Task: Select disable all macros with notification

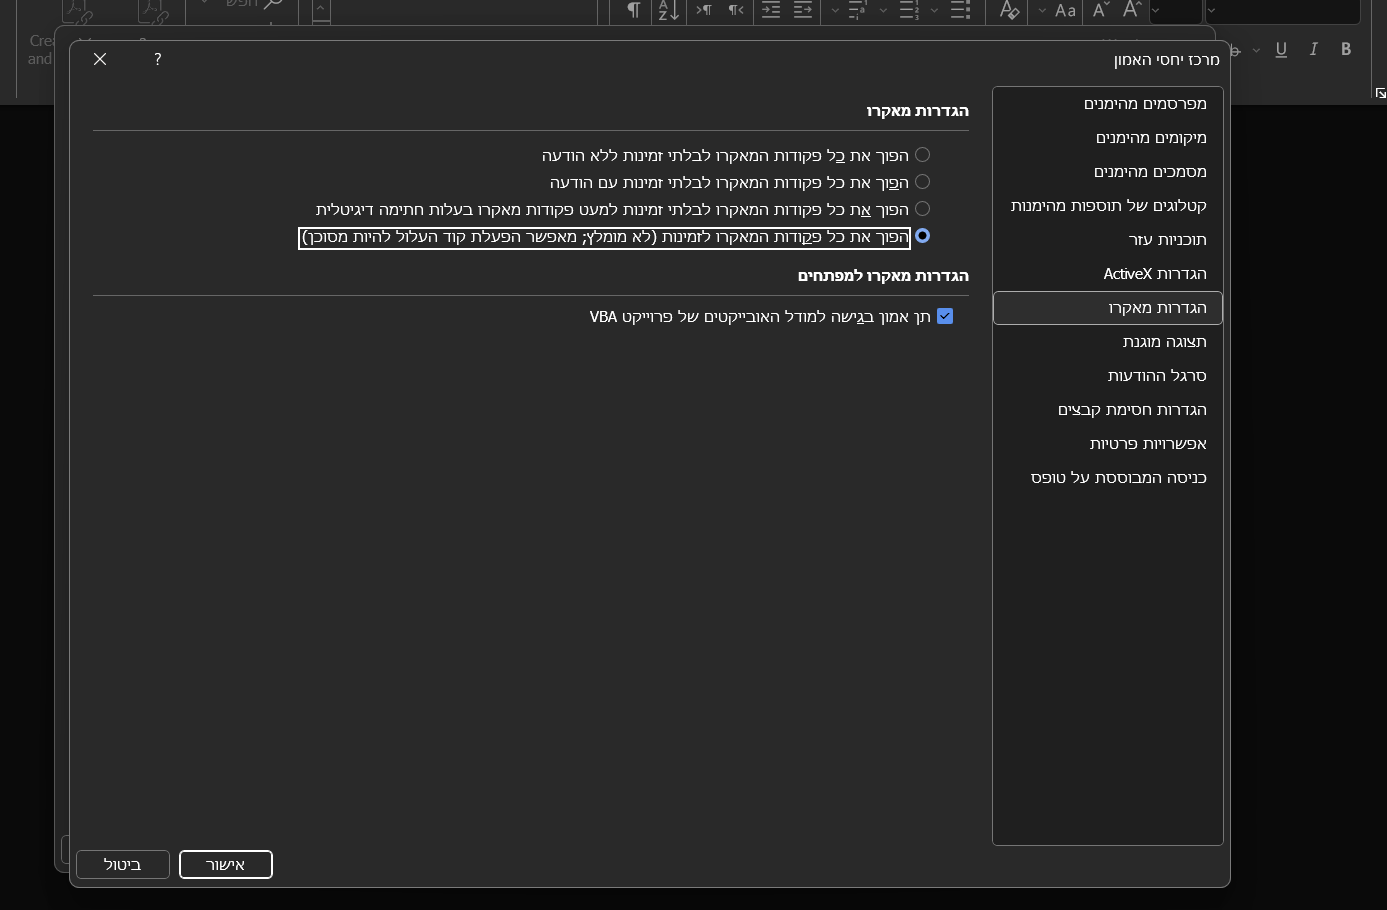Action: 922,182
